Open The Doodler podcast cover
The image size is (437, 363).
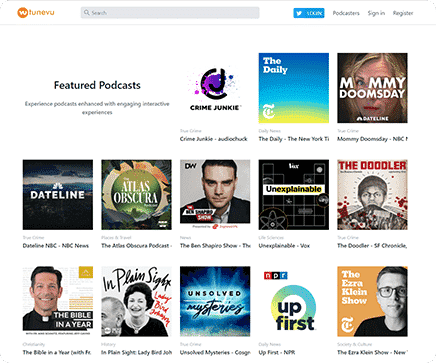click(372, 195)
